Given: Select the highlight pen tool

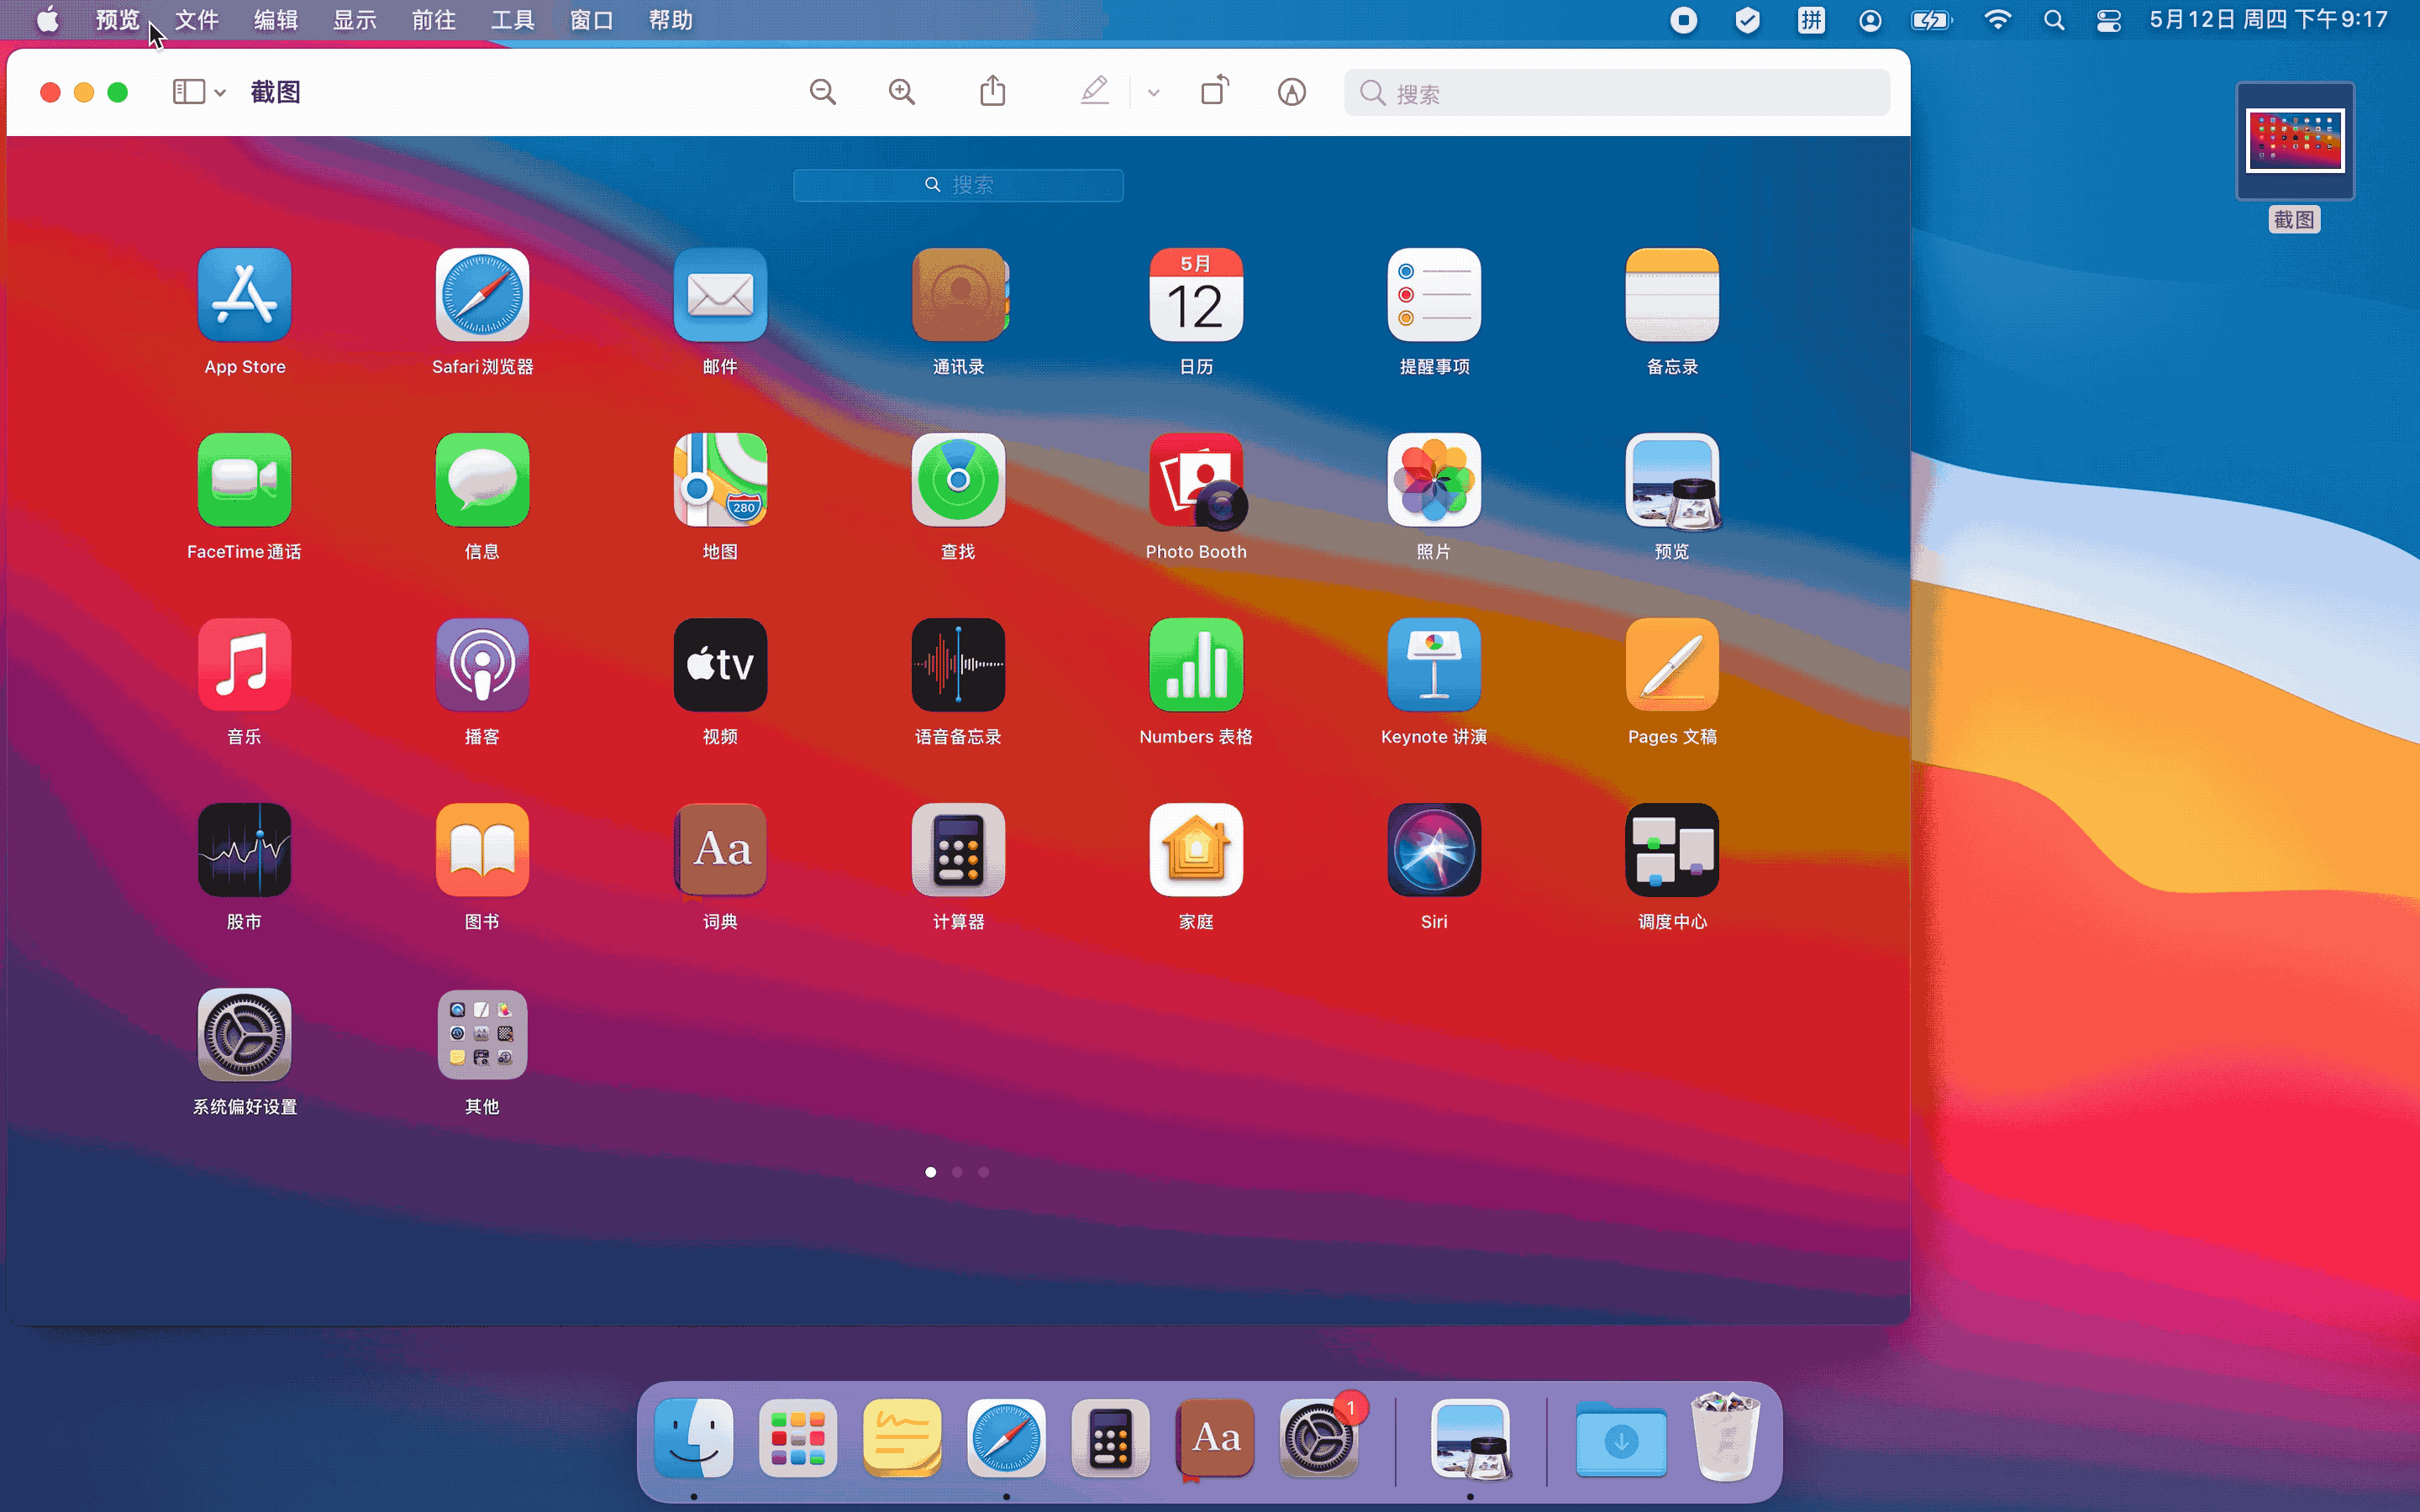Looking at the screenshot, I should click(x=1095, y=91).
